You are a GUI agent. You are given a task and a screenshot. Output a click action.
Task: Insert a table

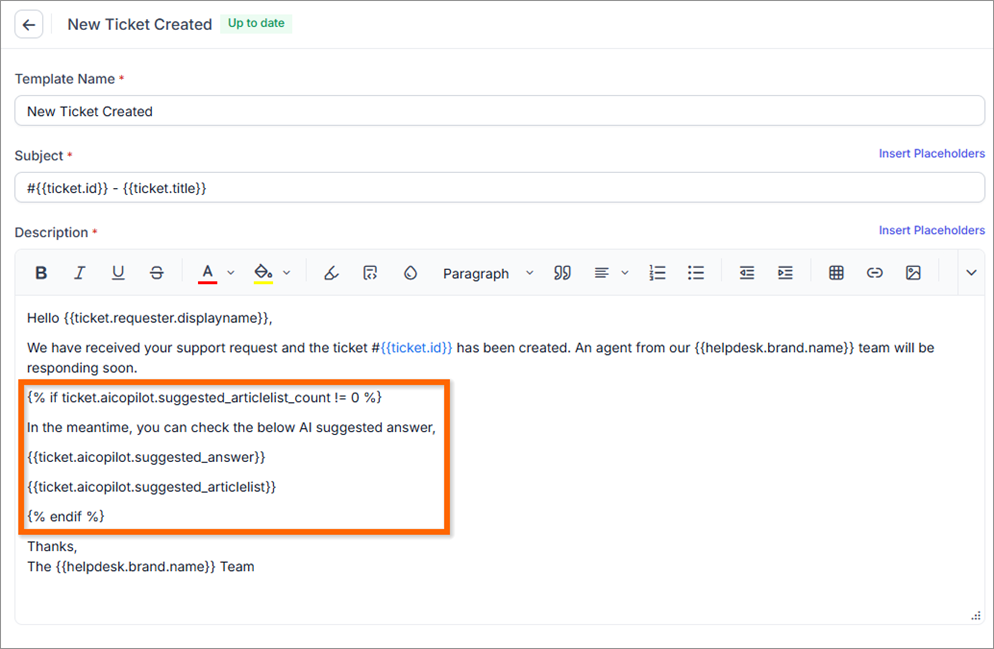point(836,273)
